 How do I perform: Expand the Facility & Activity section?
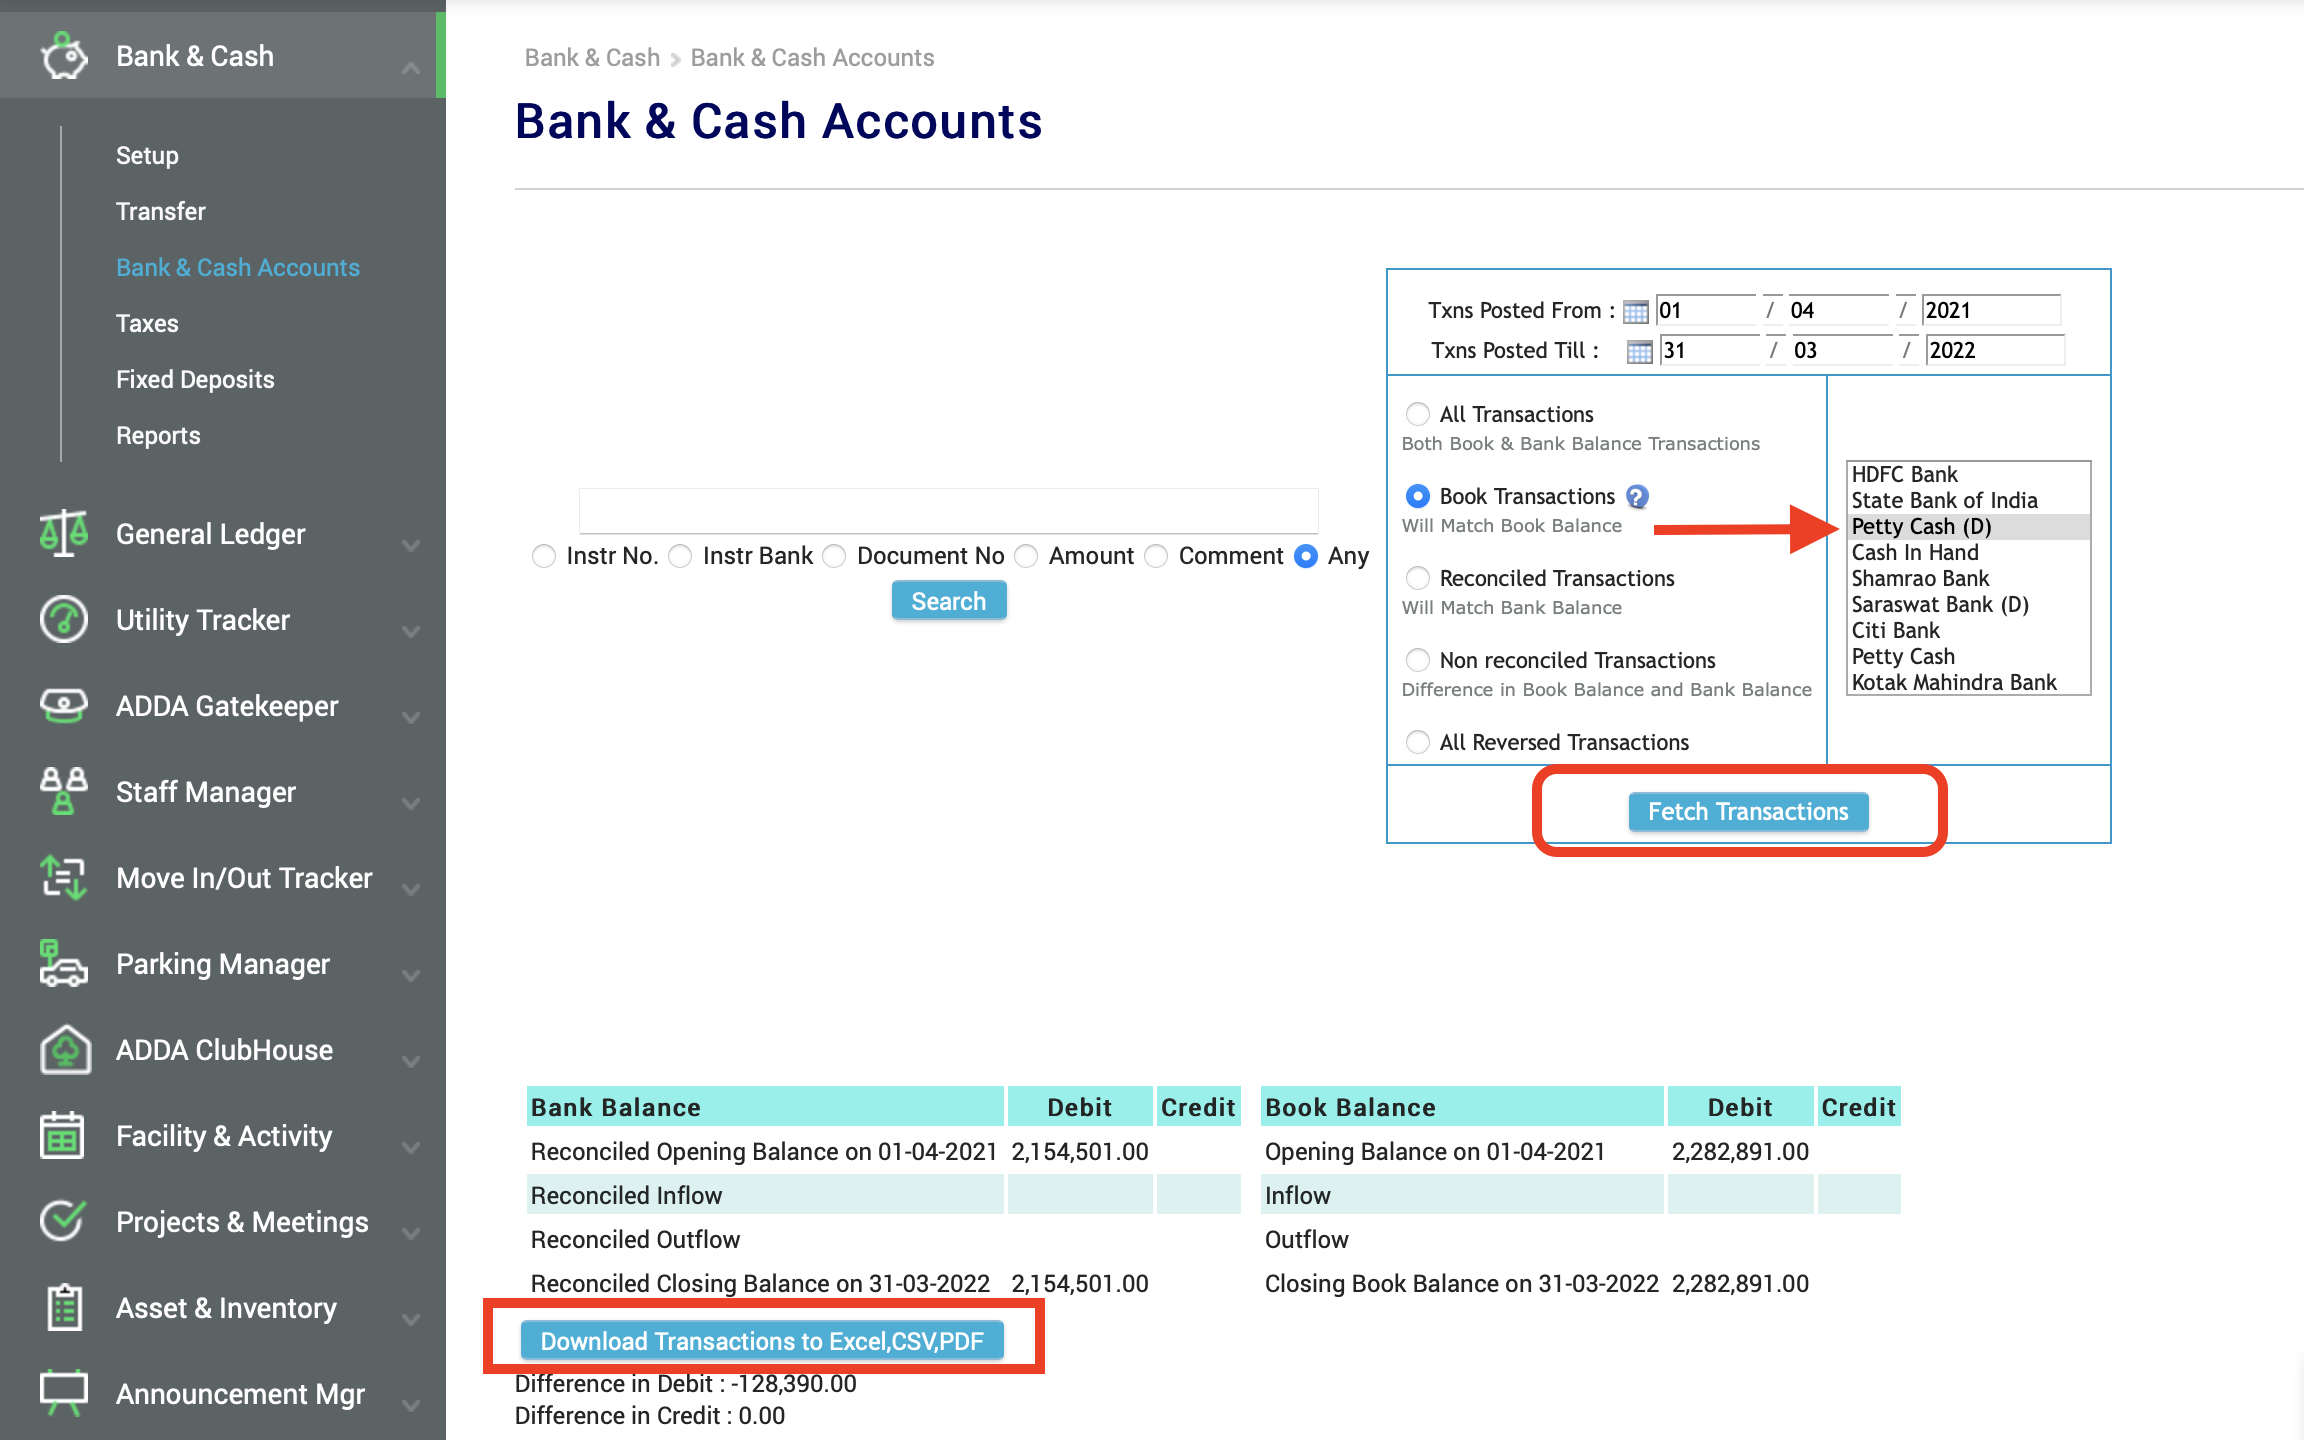pos(411,1148)
